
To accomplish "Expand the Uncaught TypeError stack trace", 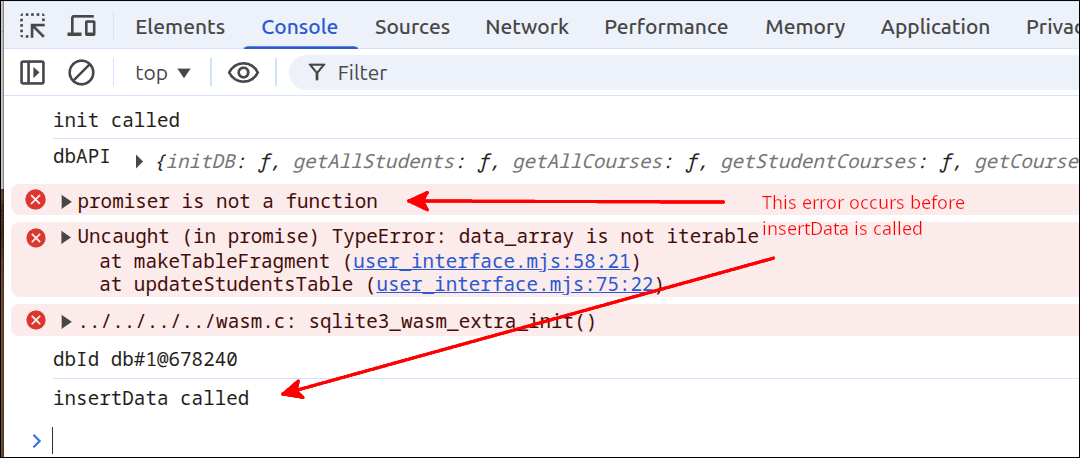I will coord(66,237).
